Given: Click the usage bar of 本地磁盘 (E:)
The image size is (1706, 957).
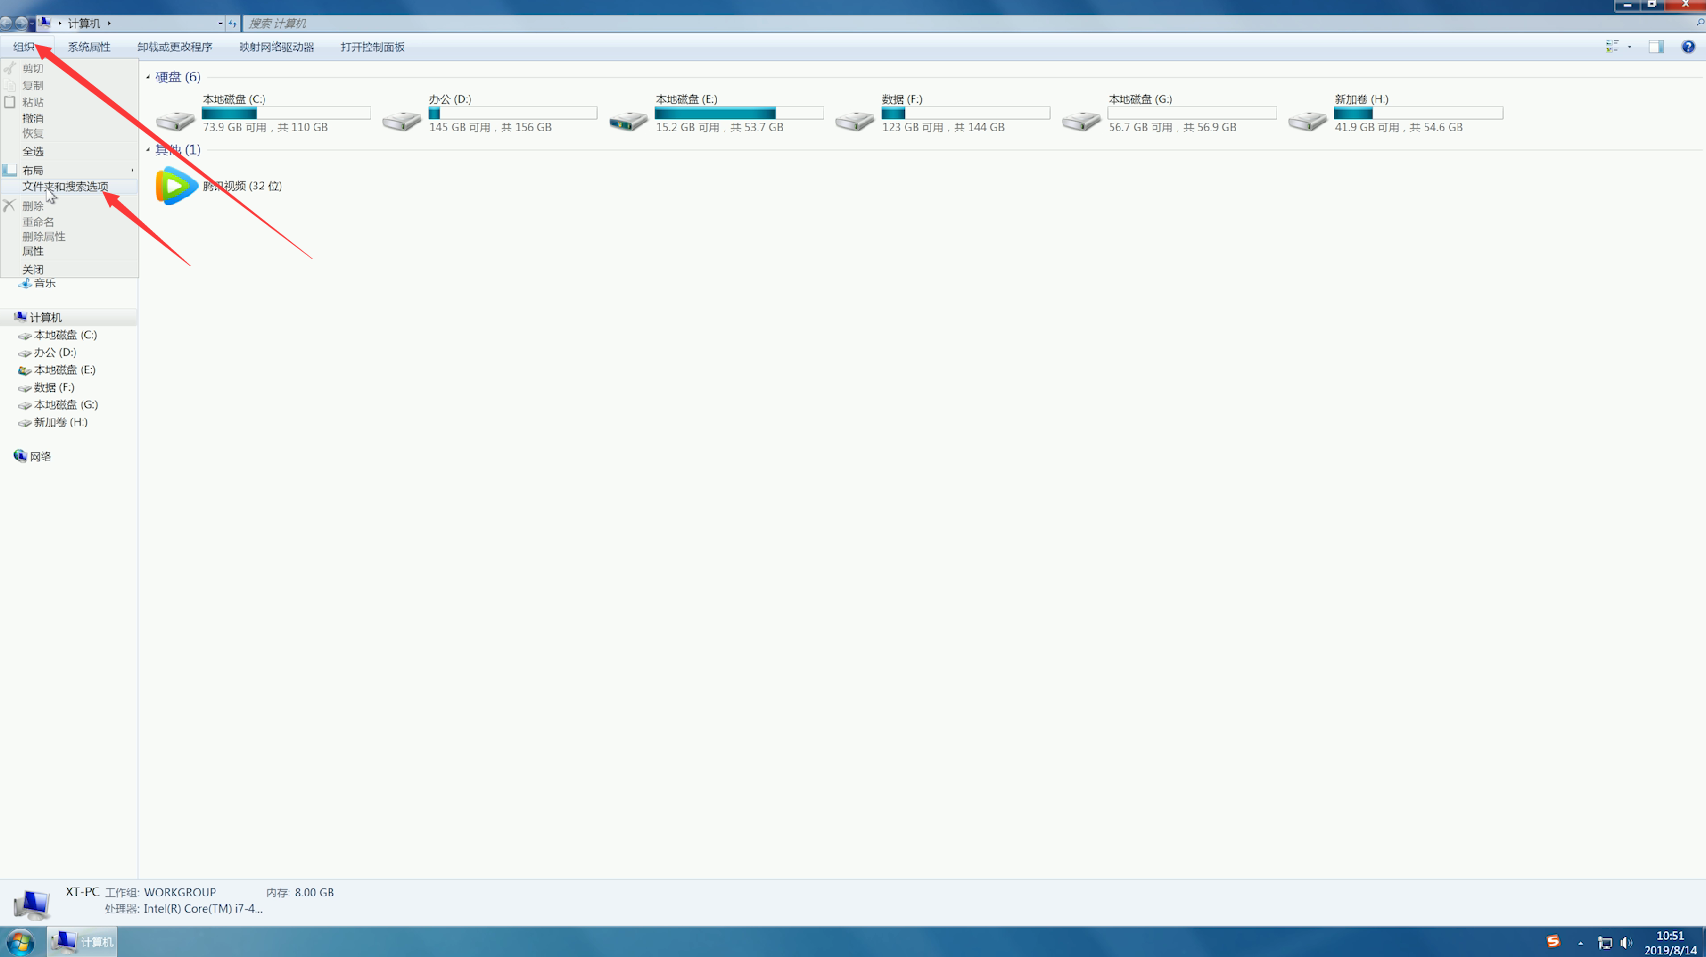Looking at the screenshot, I should point(739,113).
